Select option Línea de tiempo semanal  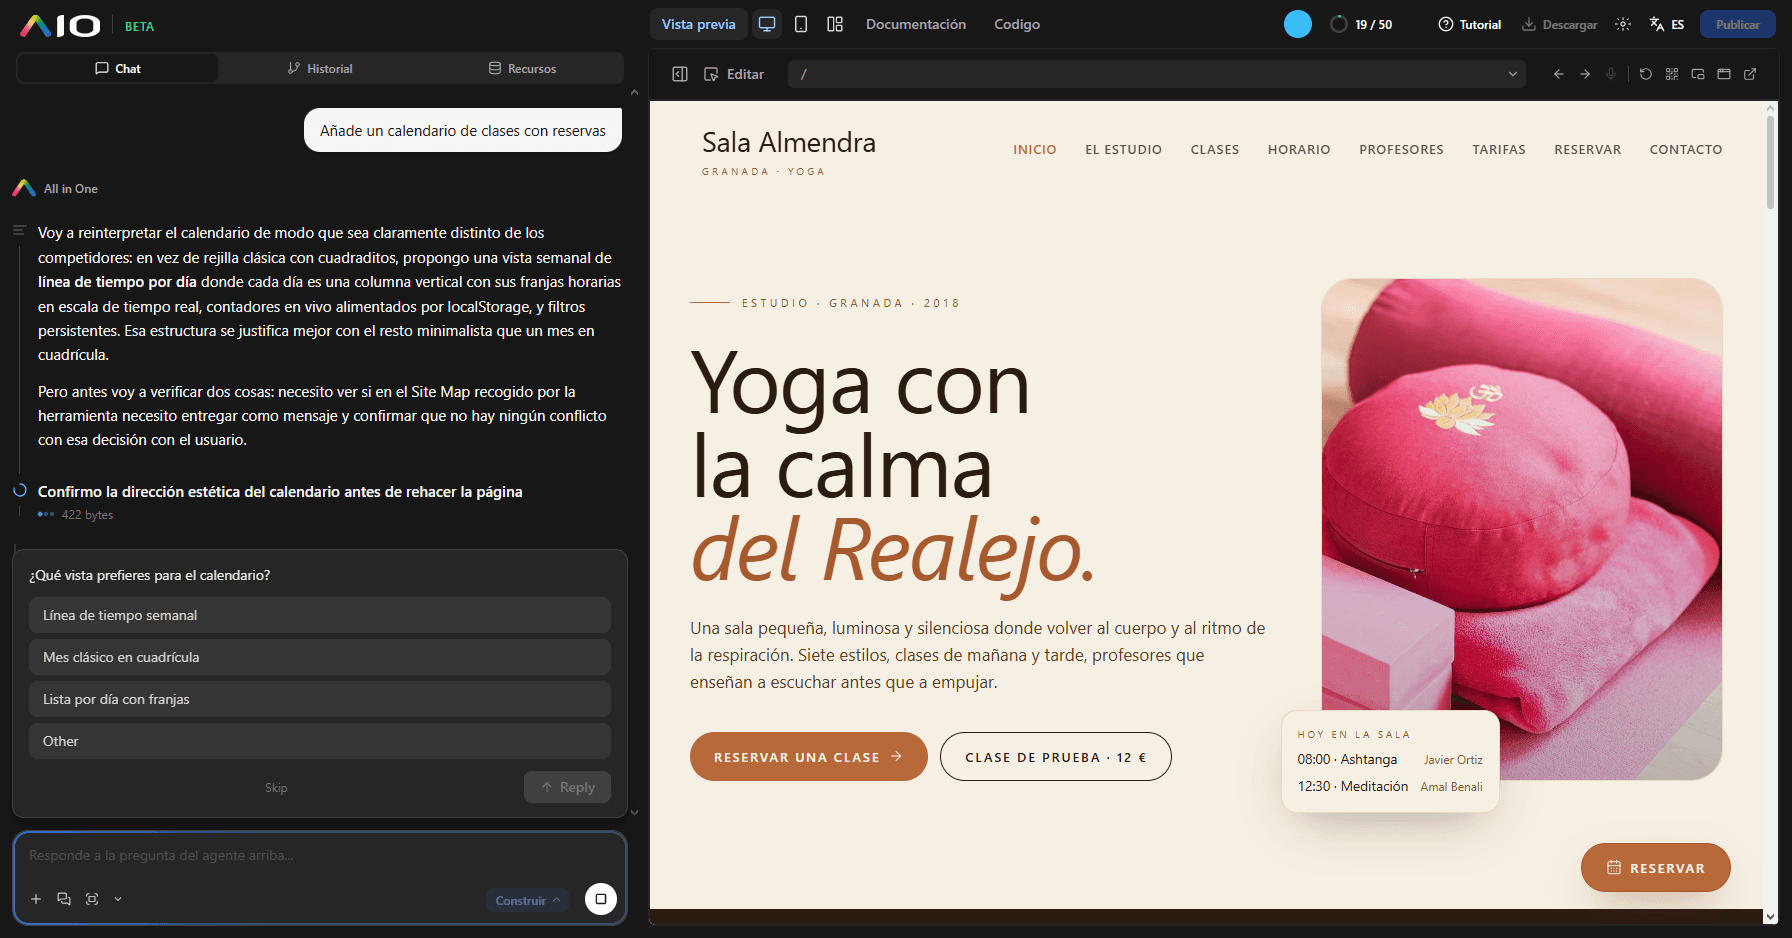click(320, 615)
